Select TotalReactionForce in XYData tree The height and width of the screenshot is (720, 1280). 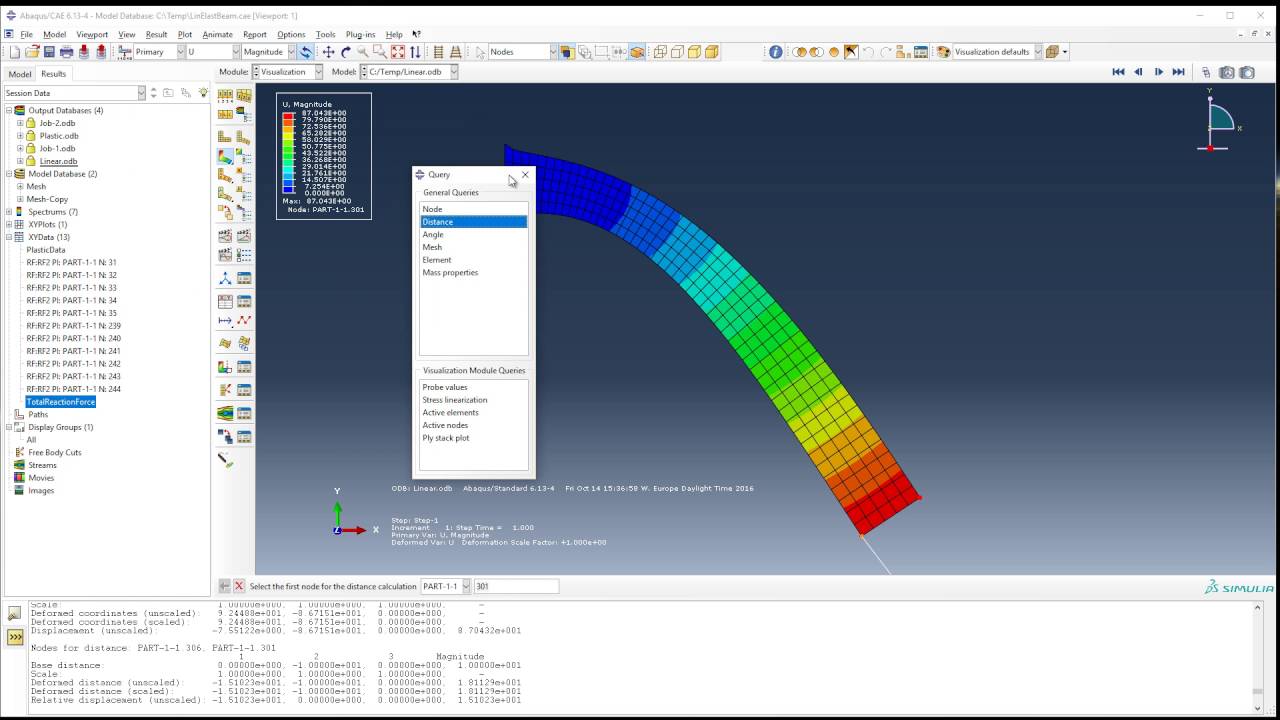coord(61,402)
